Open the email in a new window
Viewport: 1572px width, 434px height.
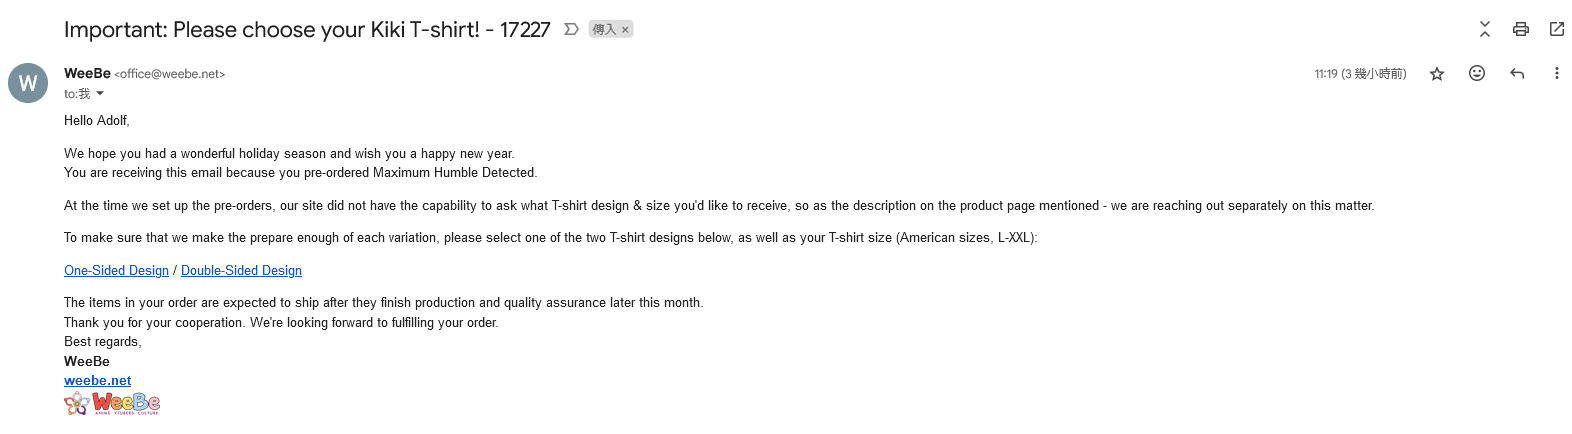(x=1556, y=29)
